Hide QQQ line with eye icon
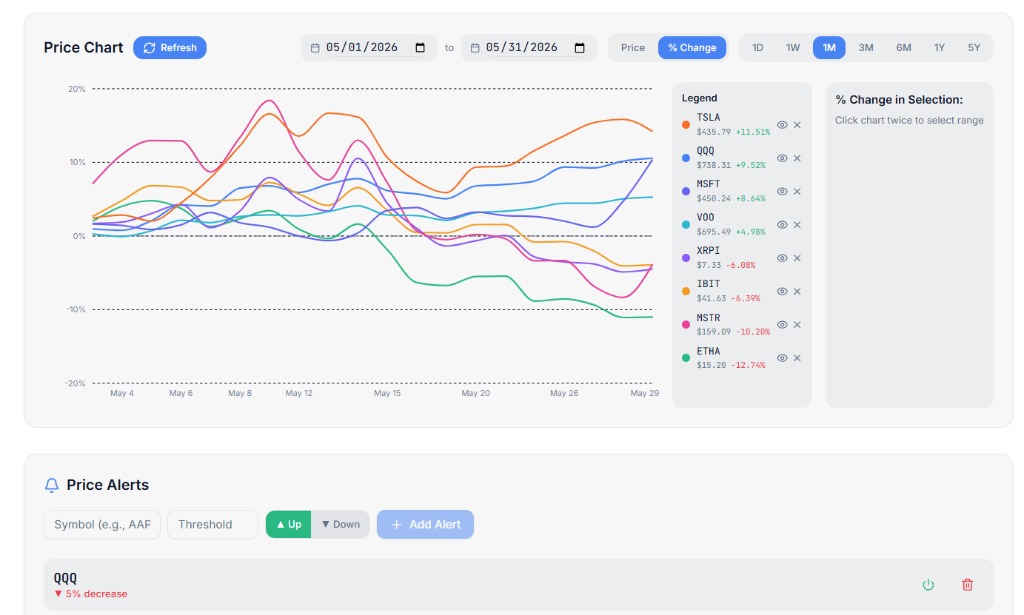 [782, 158]
